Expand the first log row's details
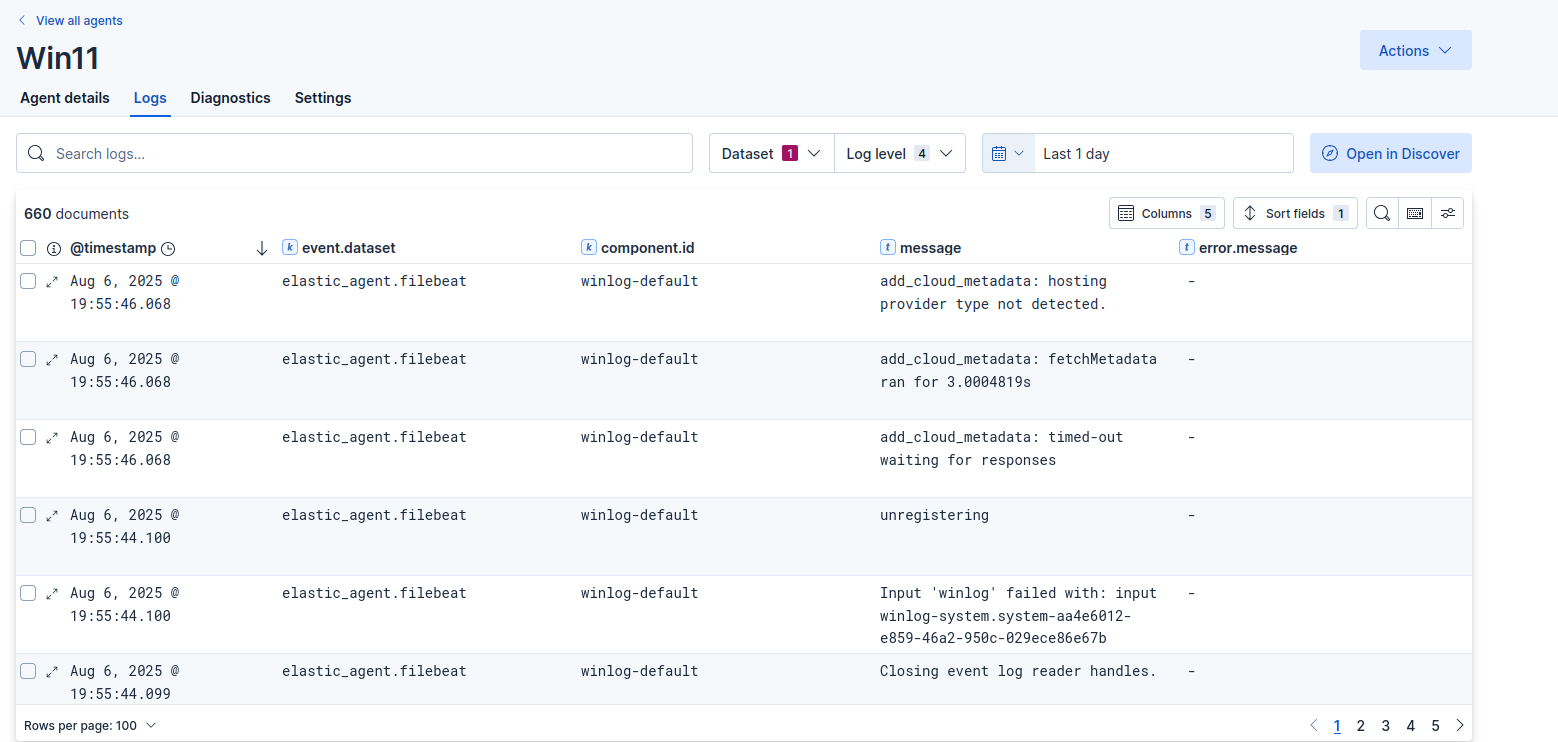Image resolution: width=1558 pixels, height=742 pixels. click(x=52, y=282)
